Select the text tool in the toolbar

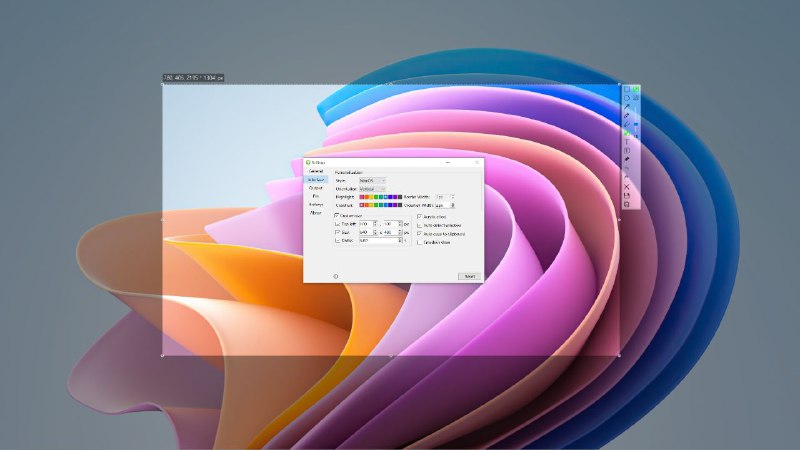(627, 141)
